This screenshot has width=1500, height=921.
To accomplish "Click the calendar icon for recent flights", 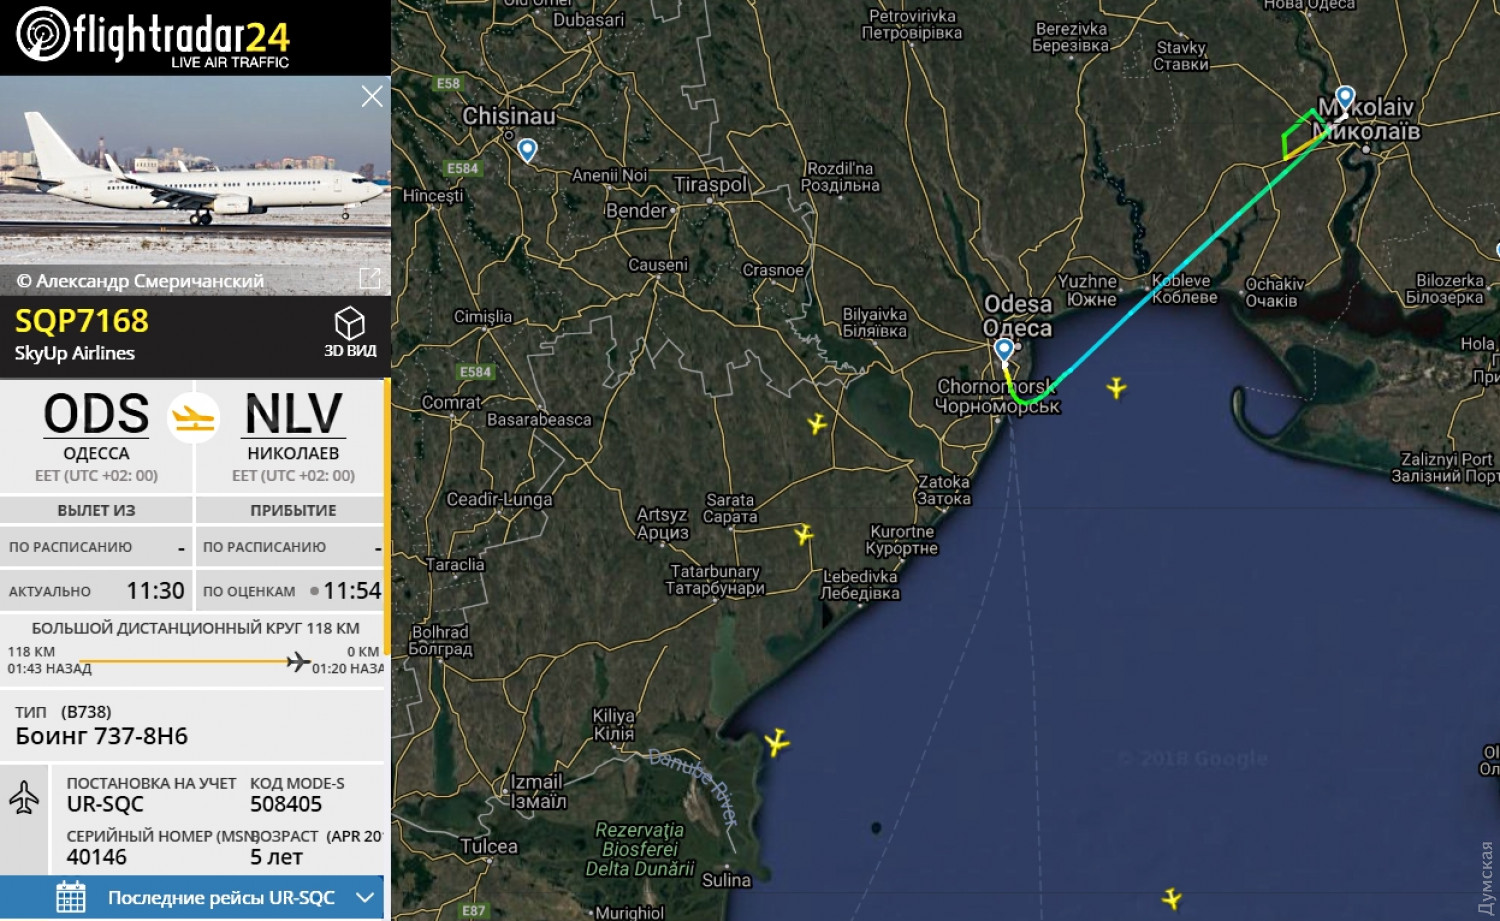I will point(71,897).
